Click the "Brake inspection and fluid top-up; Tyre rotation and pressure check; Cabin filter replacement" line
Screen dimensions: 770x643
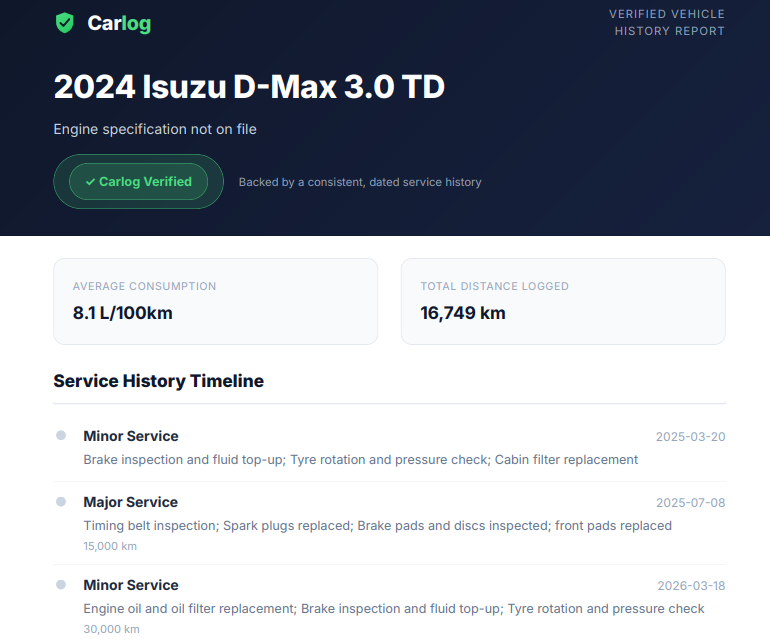360,460
